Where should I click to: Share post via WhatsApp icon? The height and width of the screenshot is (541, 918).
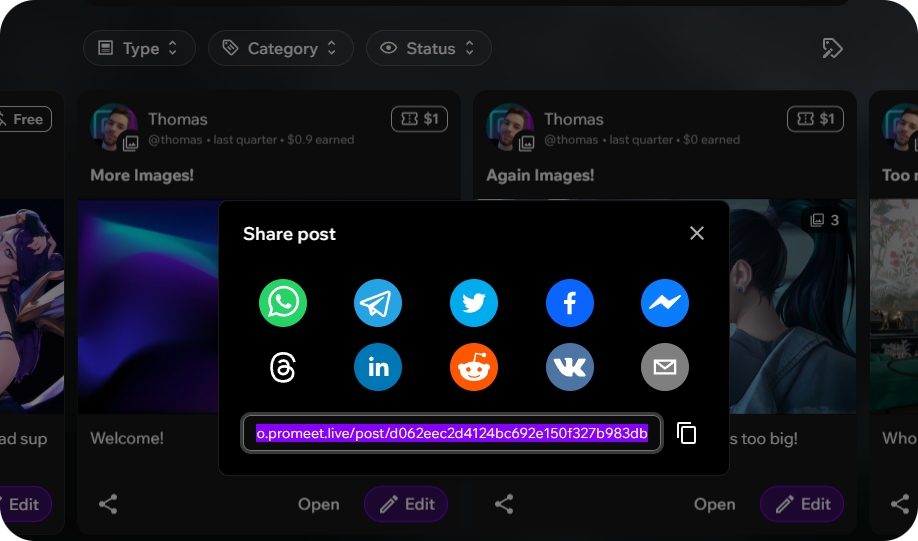(x=283, y=303)
